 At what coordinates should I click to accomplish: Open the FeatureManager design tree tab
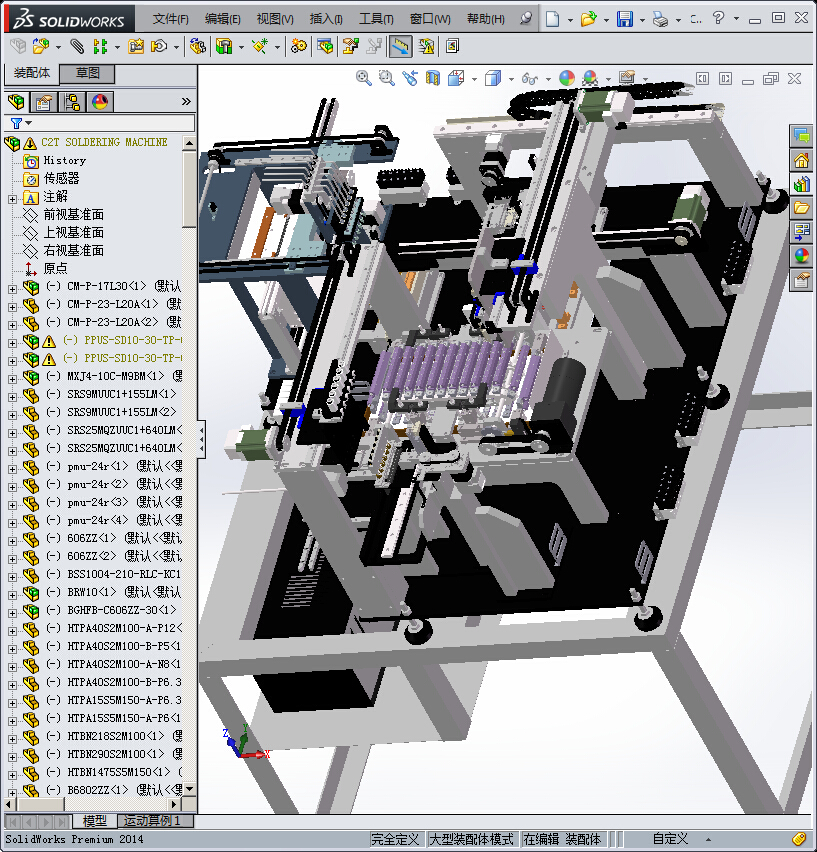coord(16,102)
